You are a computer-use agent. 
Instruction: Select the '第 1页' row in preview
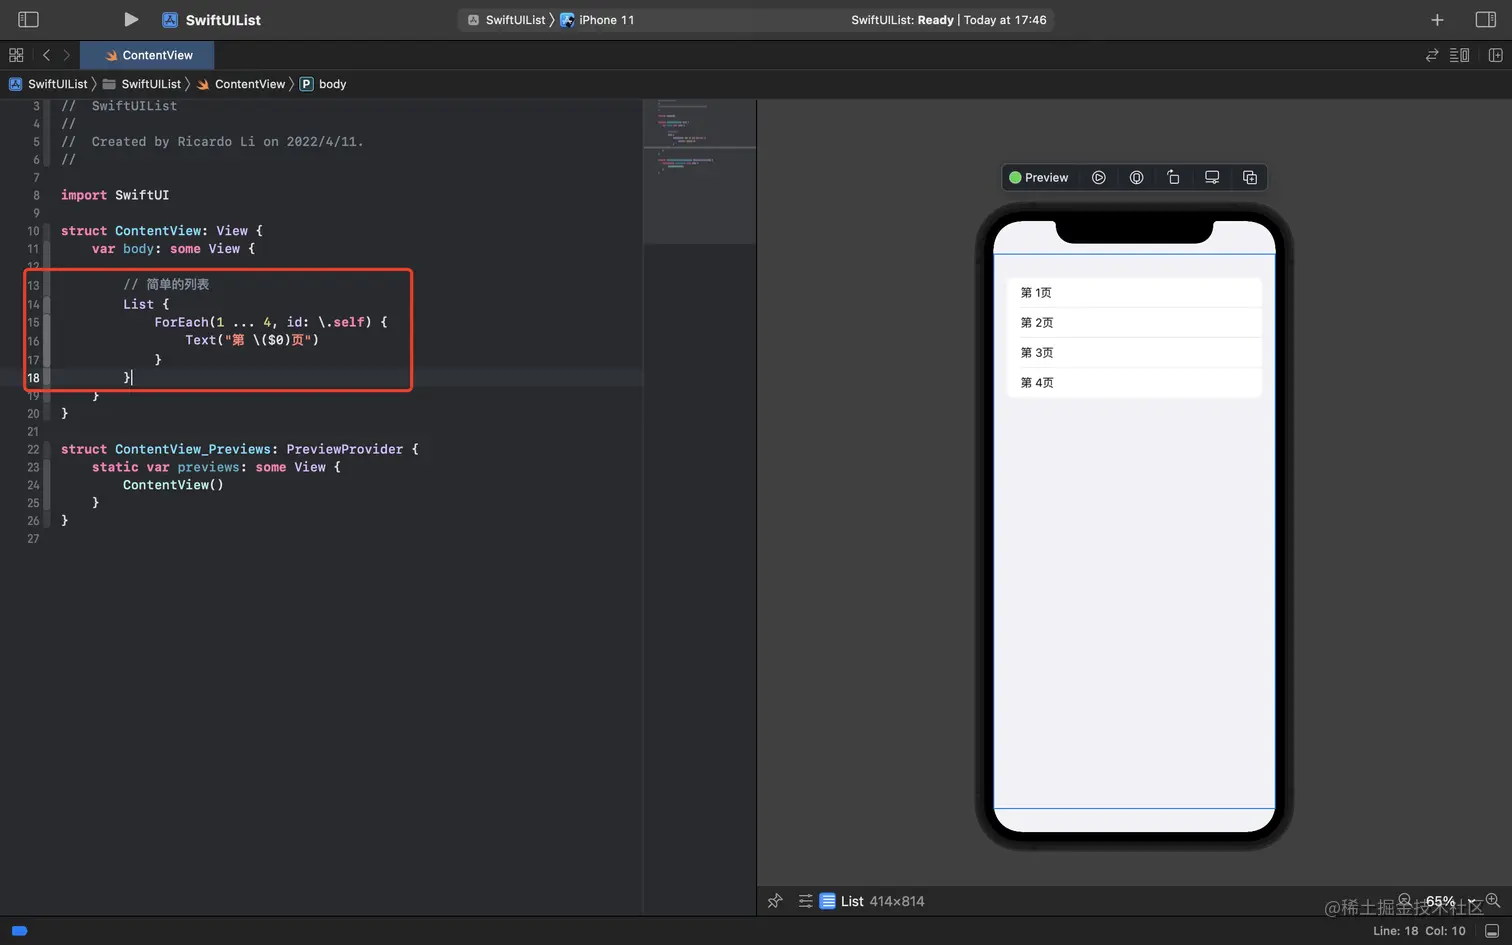[1134, 292]
